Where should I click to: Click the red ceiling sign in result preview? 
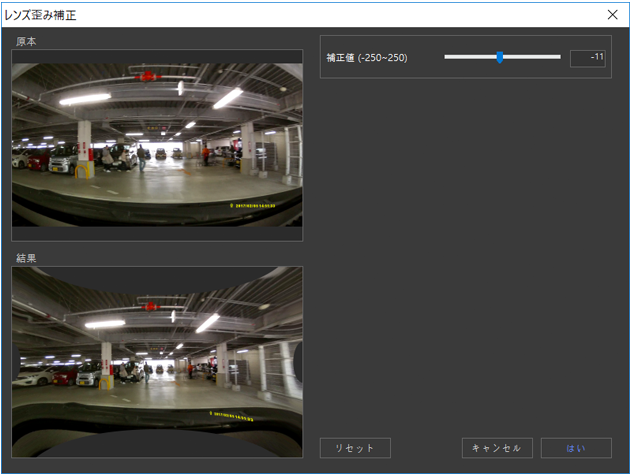tap(149, 301)
